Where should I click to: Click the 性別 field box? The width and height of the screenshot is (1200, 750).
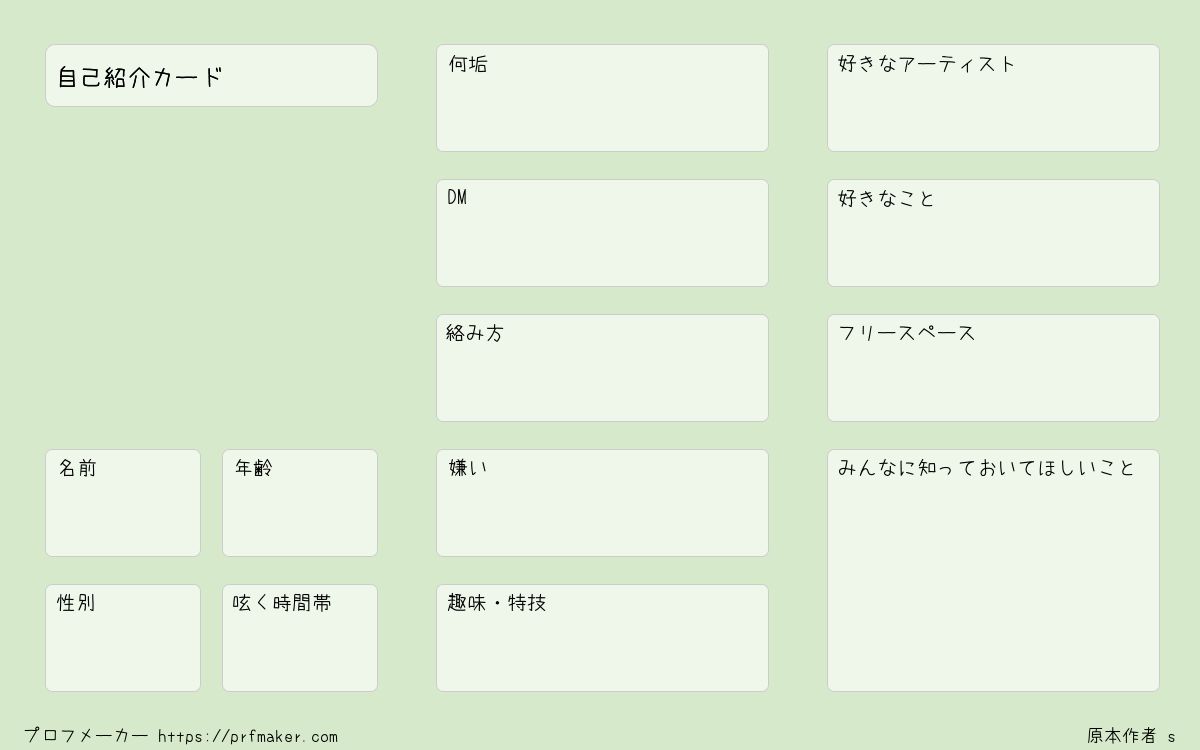[x=123, y=638]
